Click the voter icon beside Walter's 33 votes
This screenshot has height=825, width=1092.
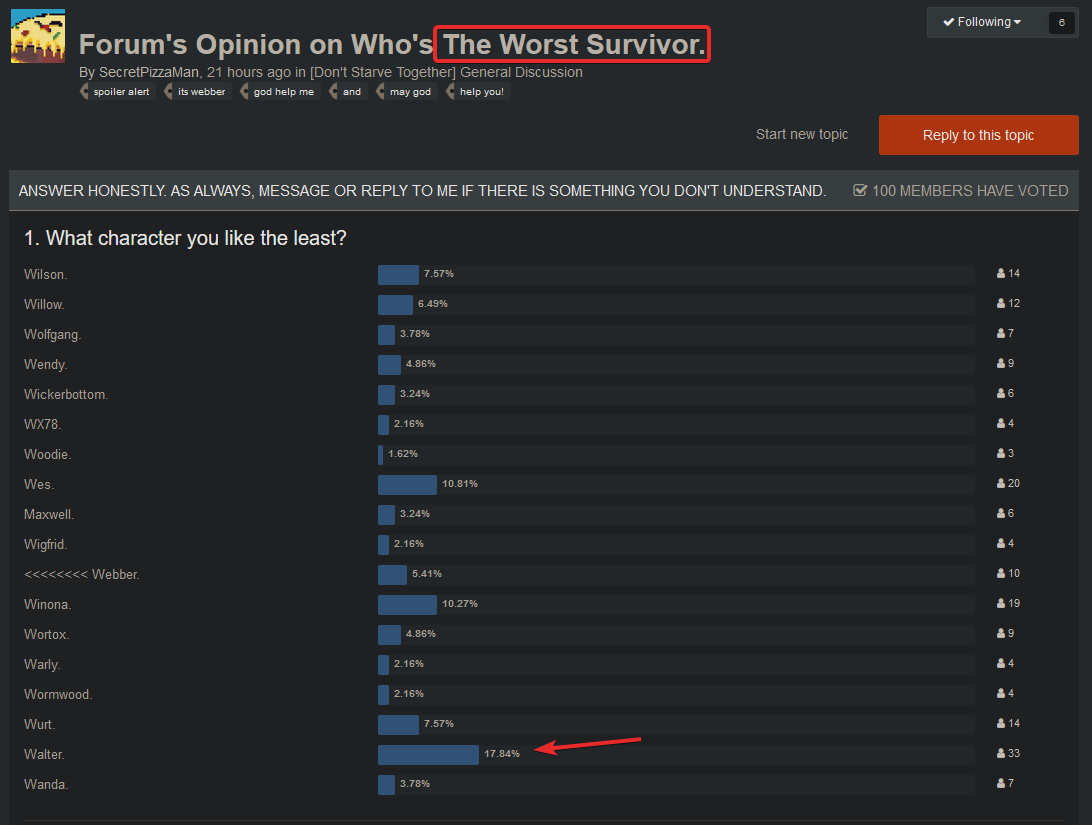tap(1000, 753)
